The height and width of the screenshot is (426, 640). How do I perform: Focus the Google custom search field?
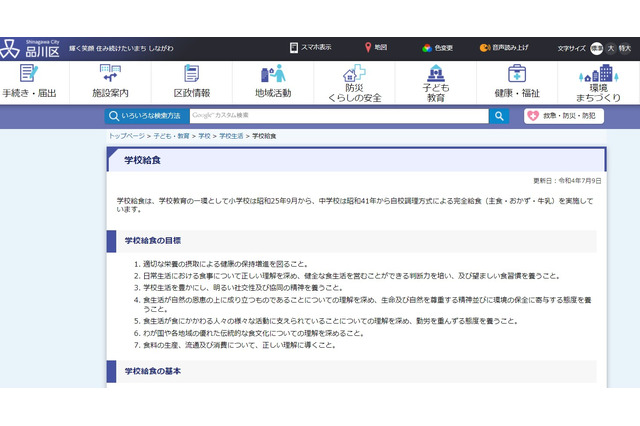click(x=339, y=116)
